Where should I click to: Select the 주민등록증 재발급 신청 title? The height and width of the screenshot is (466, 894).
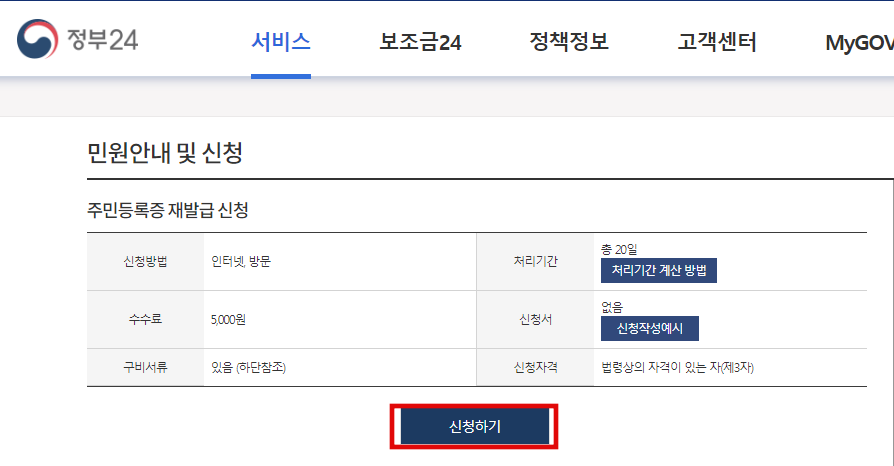coord(168,210)
